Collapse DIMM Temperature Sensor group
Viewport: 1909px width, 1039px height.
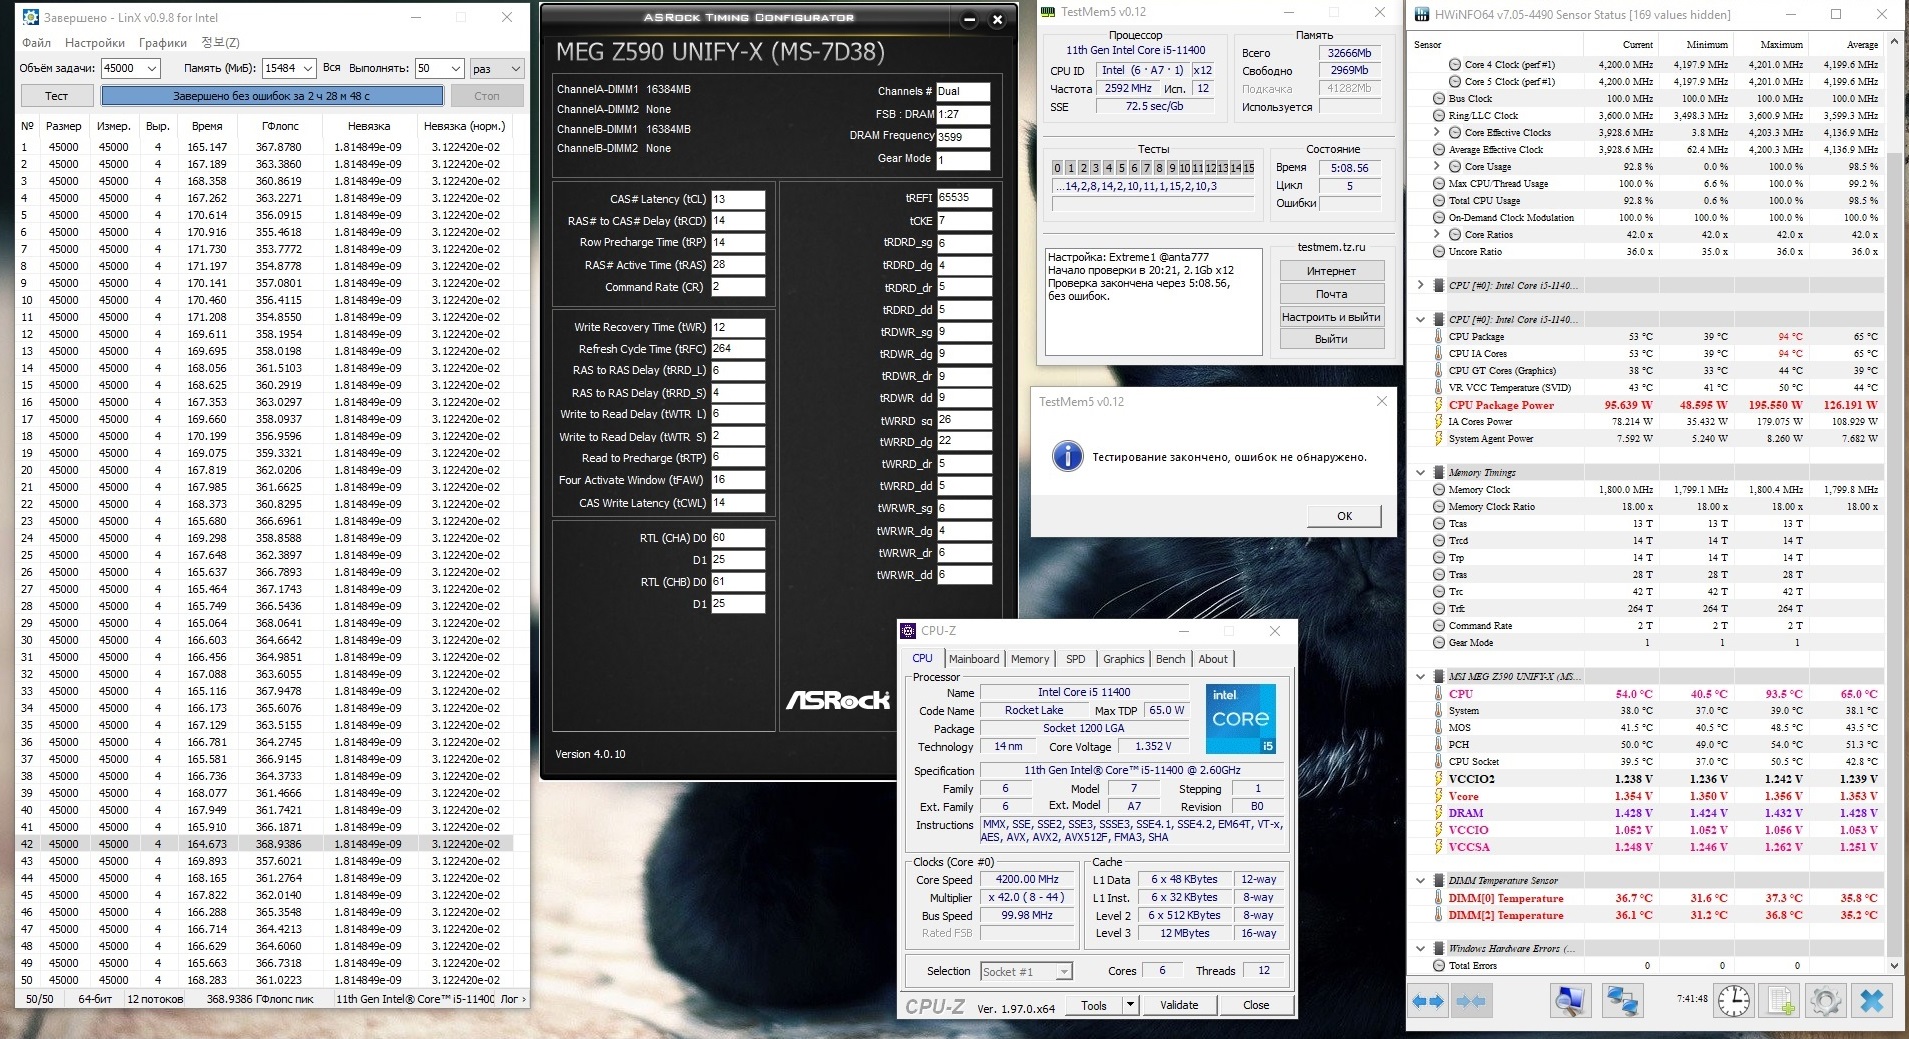coord(1421,881)
